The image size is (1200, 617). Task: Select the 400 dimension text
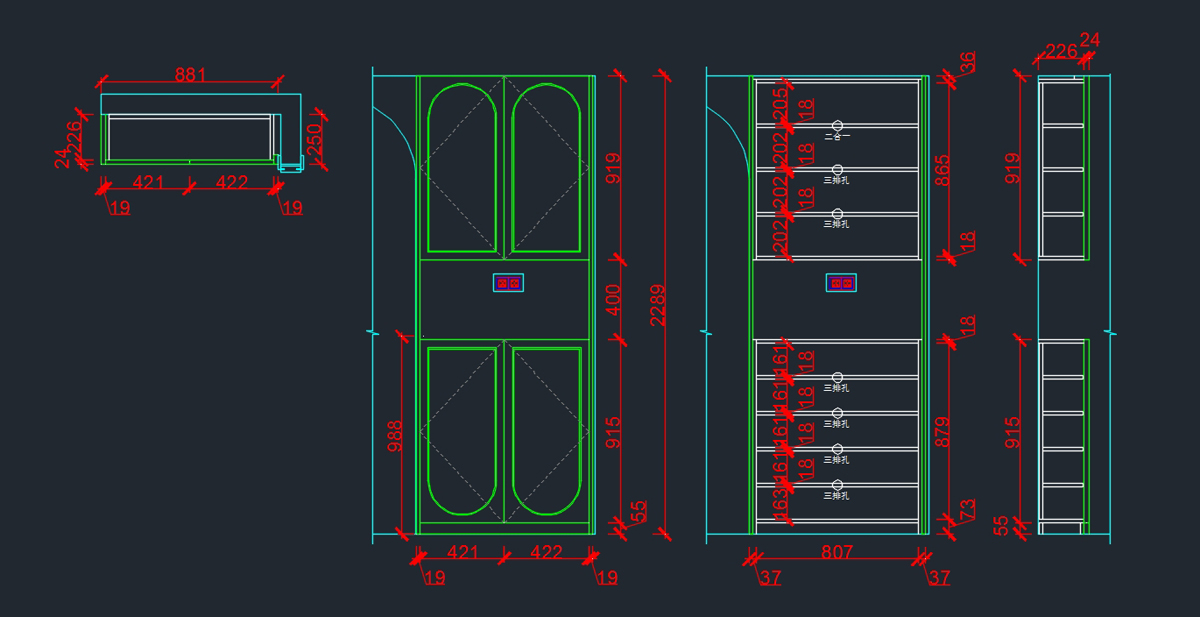pyautogui.click(x=614, y=300)
